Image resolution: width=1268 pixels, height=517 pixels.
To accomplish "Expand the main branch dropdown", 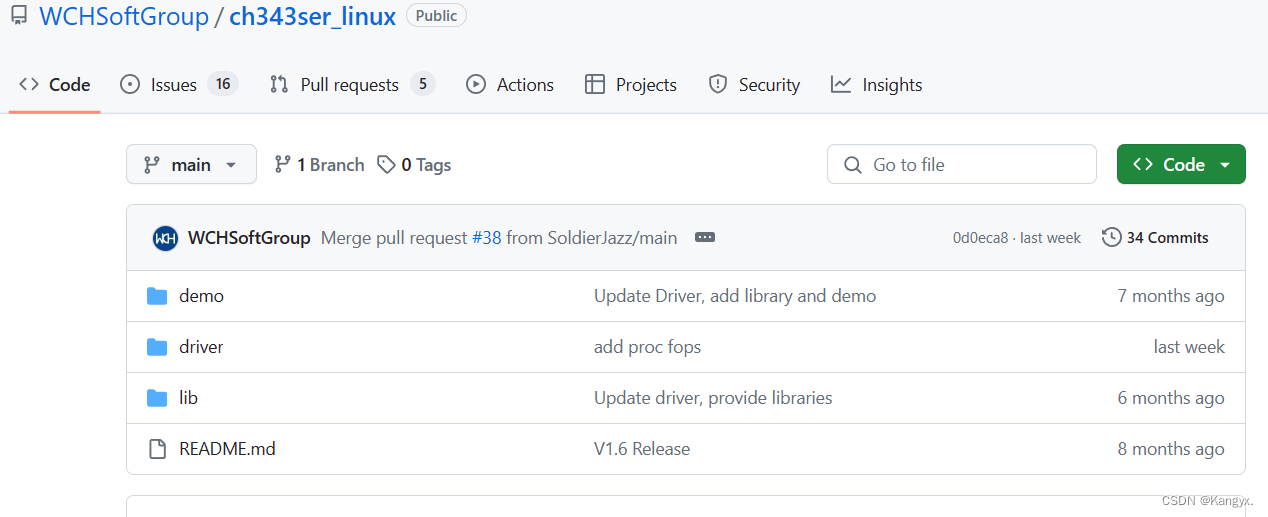I will pyautogui.click(x=191, y=165).
